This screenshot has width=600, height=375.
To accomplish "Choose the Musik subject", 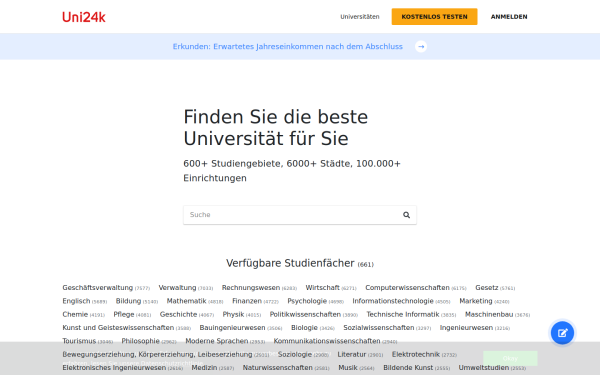I will tap(348, 368).
